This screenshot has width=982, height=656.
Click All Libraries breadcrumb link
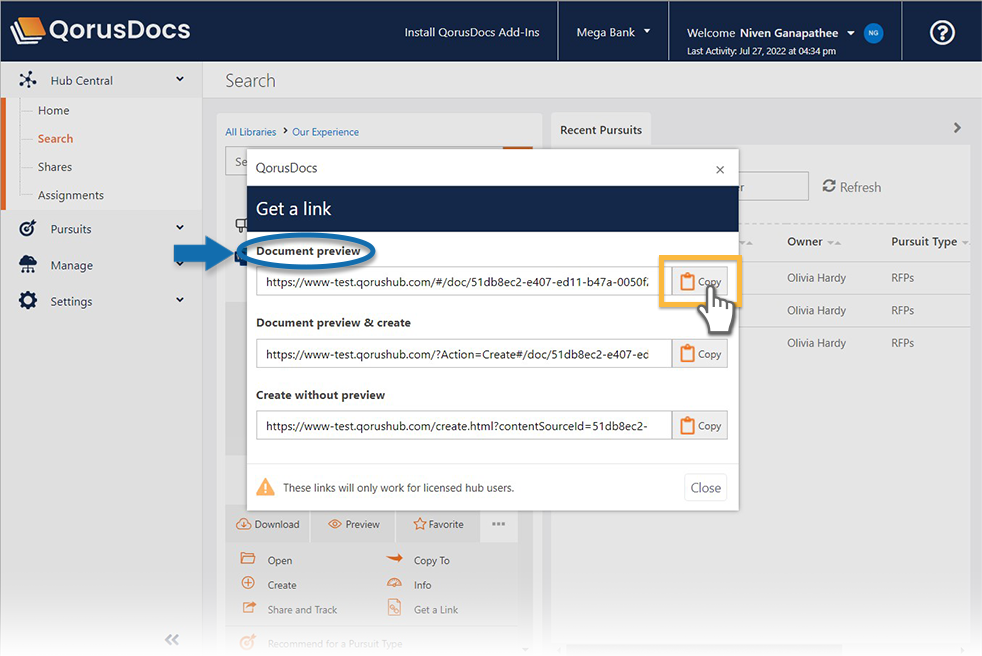[251, 132]
